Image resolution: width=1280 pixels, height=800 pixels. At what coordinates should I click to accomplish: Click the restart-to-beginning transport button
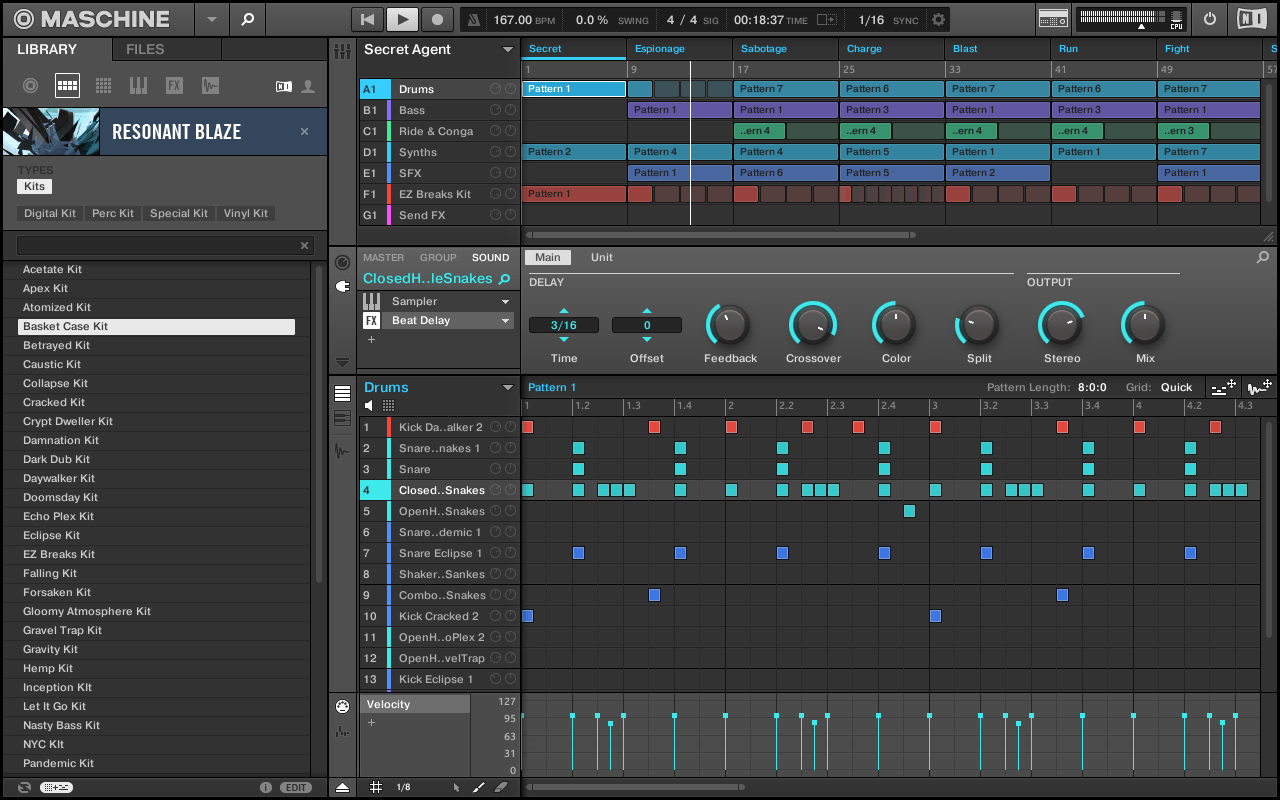(x=367, y=19)
